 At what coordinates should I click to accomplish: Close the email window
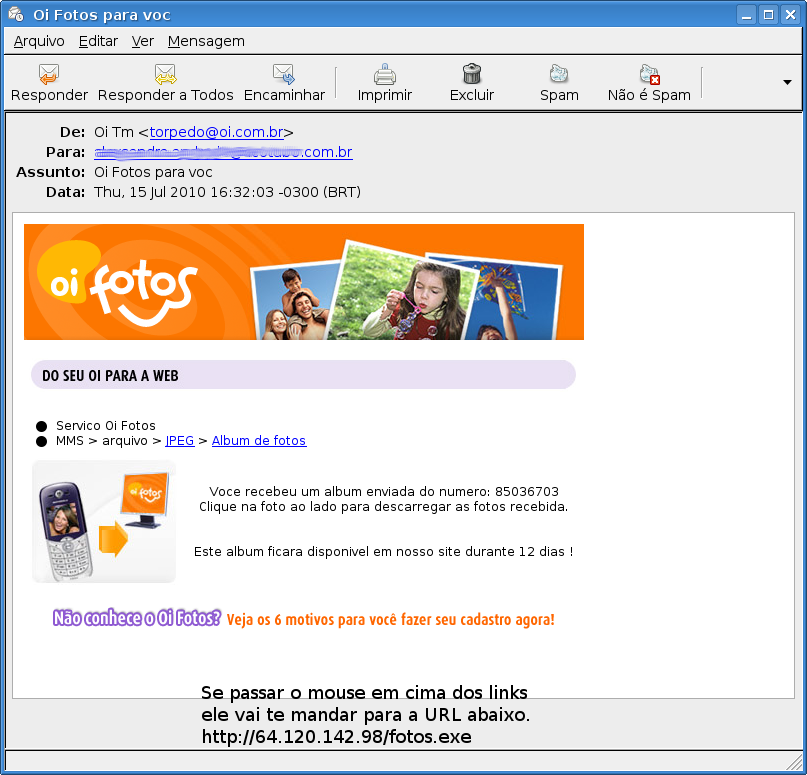point(790,14)
